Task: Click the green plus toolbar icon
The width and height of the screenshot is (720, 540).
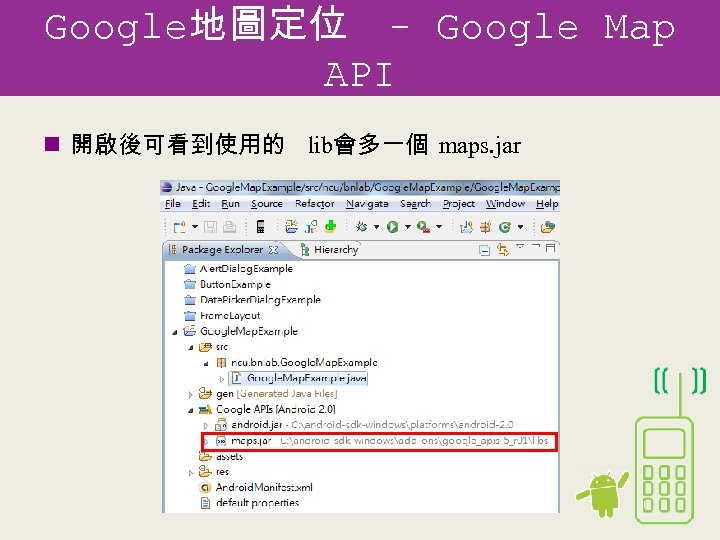Action: [330, 226]
